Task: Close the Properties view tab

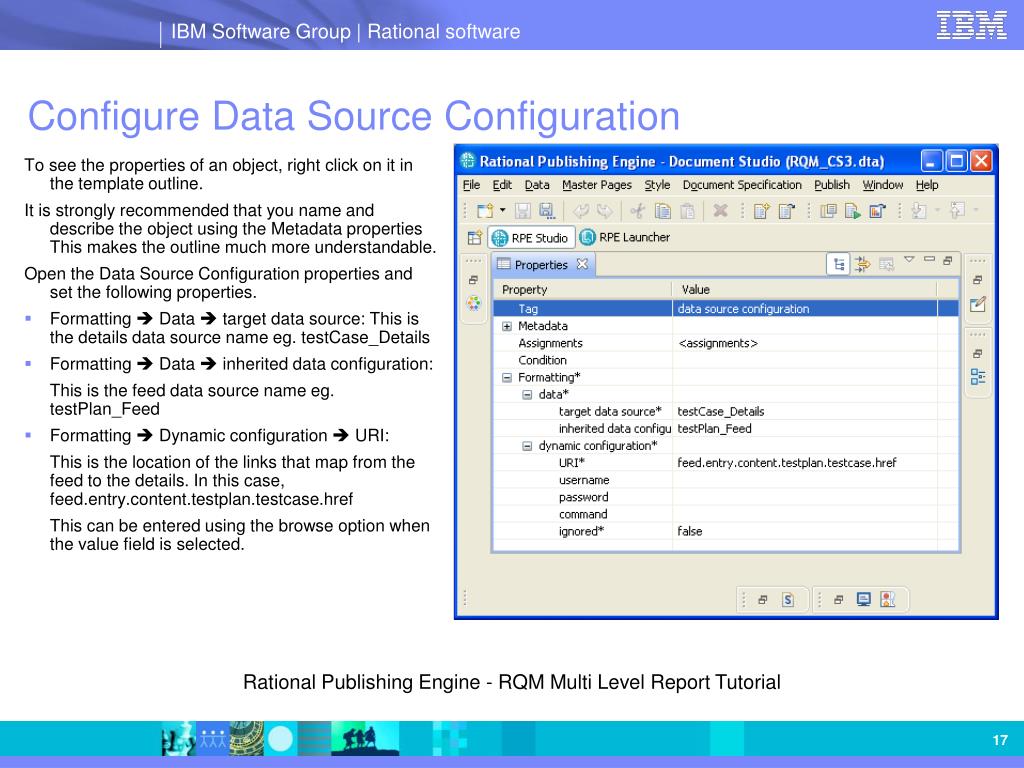Action: tap(582, 264)
